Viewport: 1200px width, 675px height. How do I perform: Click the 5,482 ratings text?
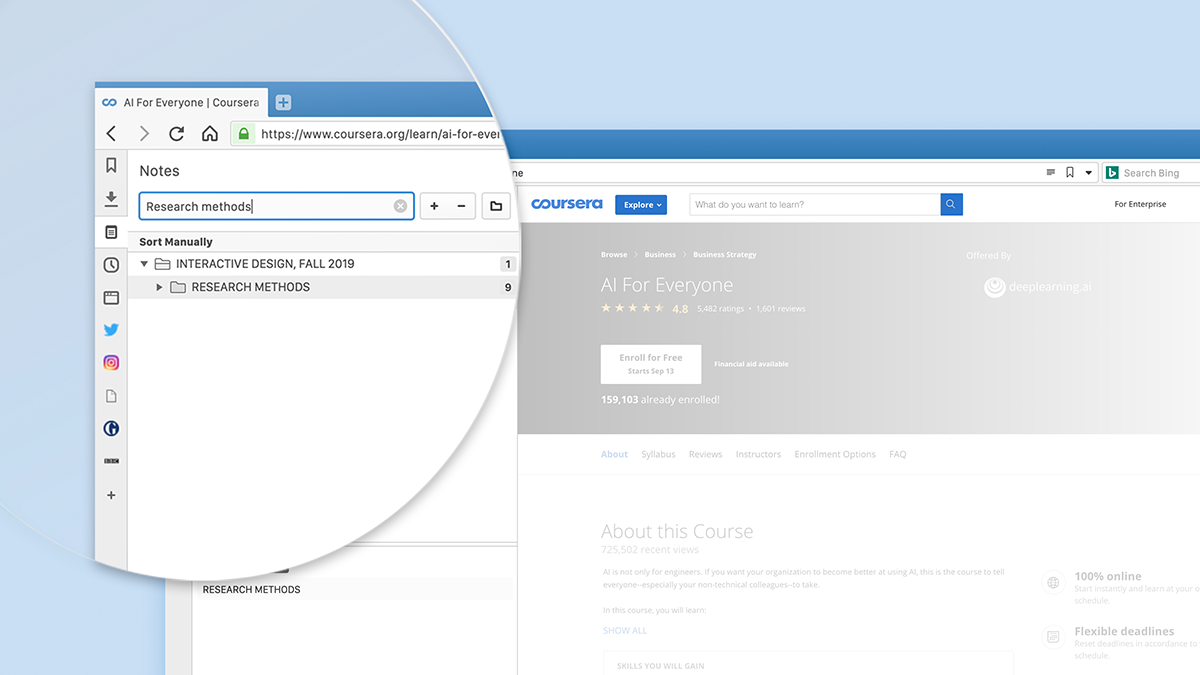tap(720, 309)
